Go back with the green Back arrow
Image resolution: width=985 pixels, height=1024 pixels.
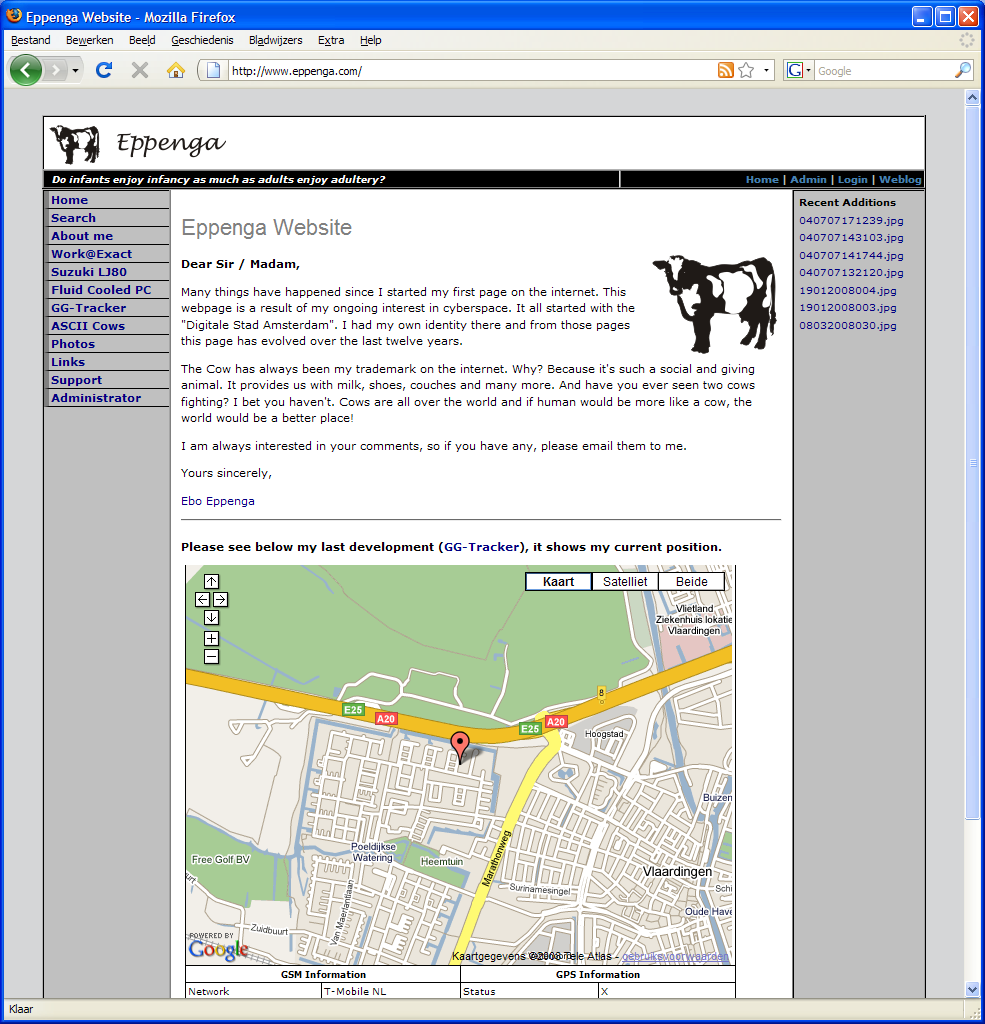click(25, 70)
